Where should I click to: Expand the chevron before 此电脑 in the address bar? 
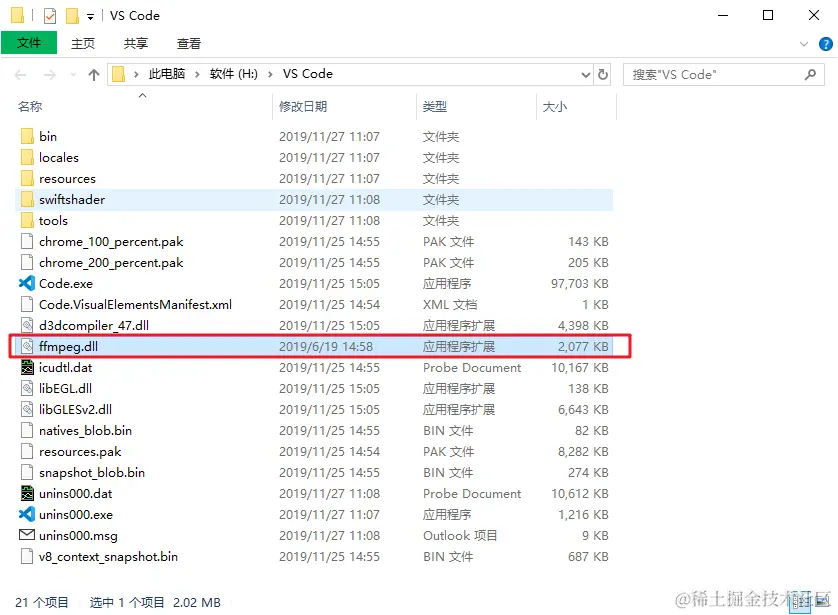click(136, 74)
